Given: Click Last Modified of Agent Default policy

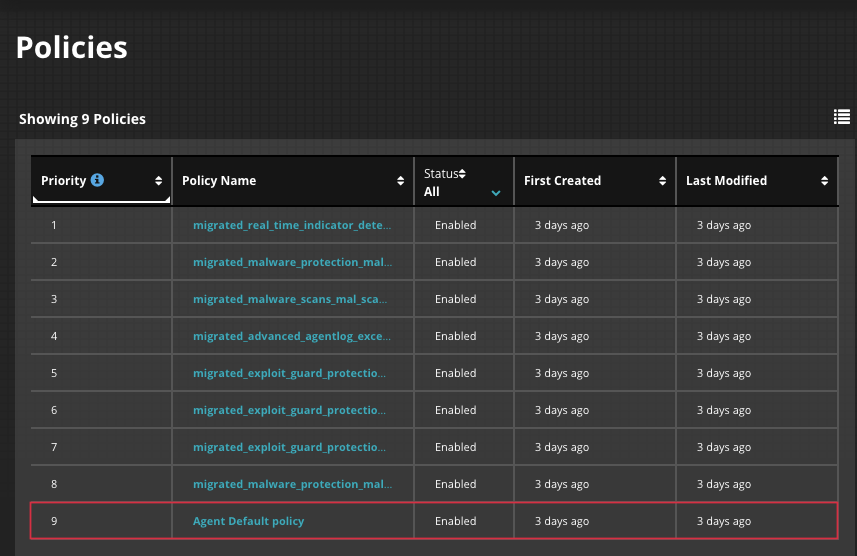Looking at the screenshot, I should click(x=724, y=522).
